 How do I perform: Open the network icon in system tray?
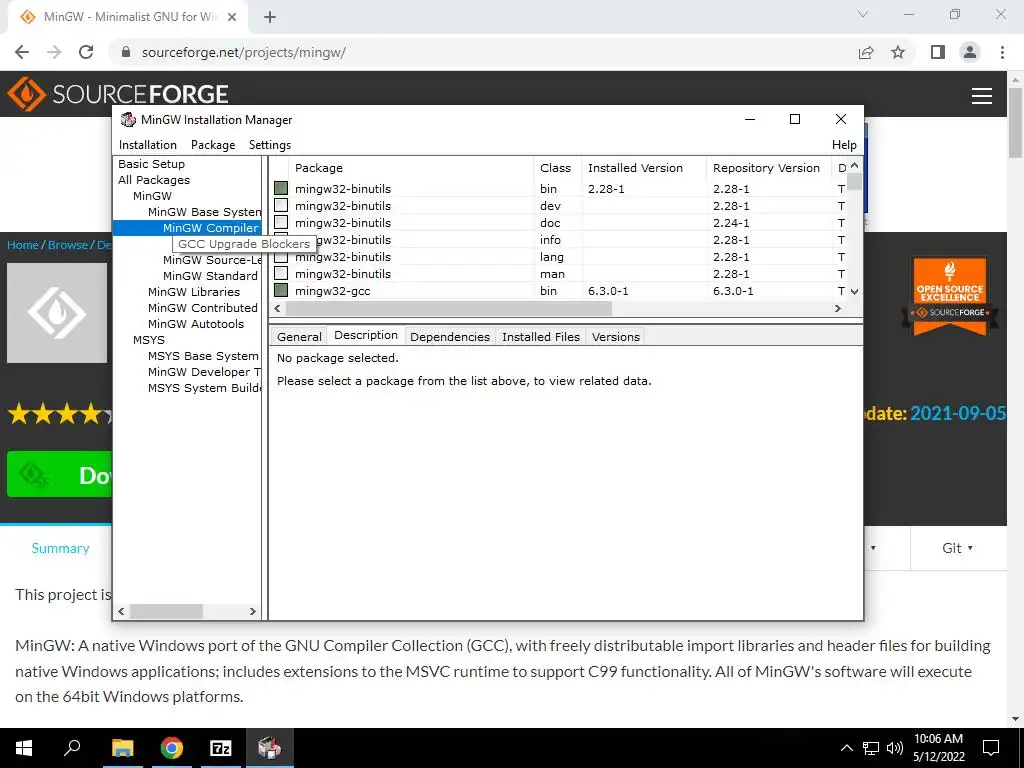click(871, 748)
